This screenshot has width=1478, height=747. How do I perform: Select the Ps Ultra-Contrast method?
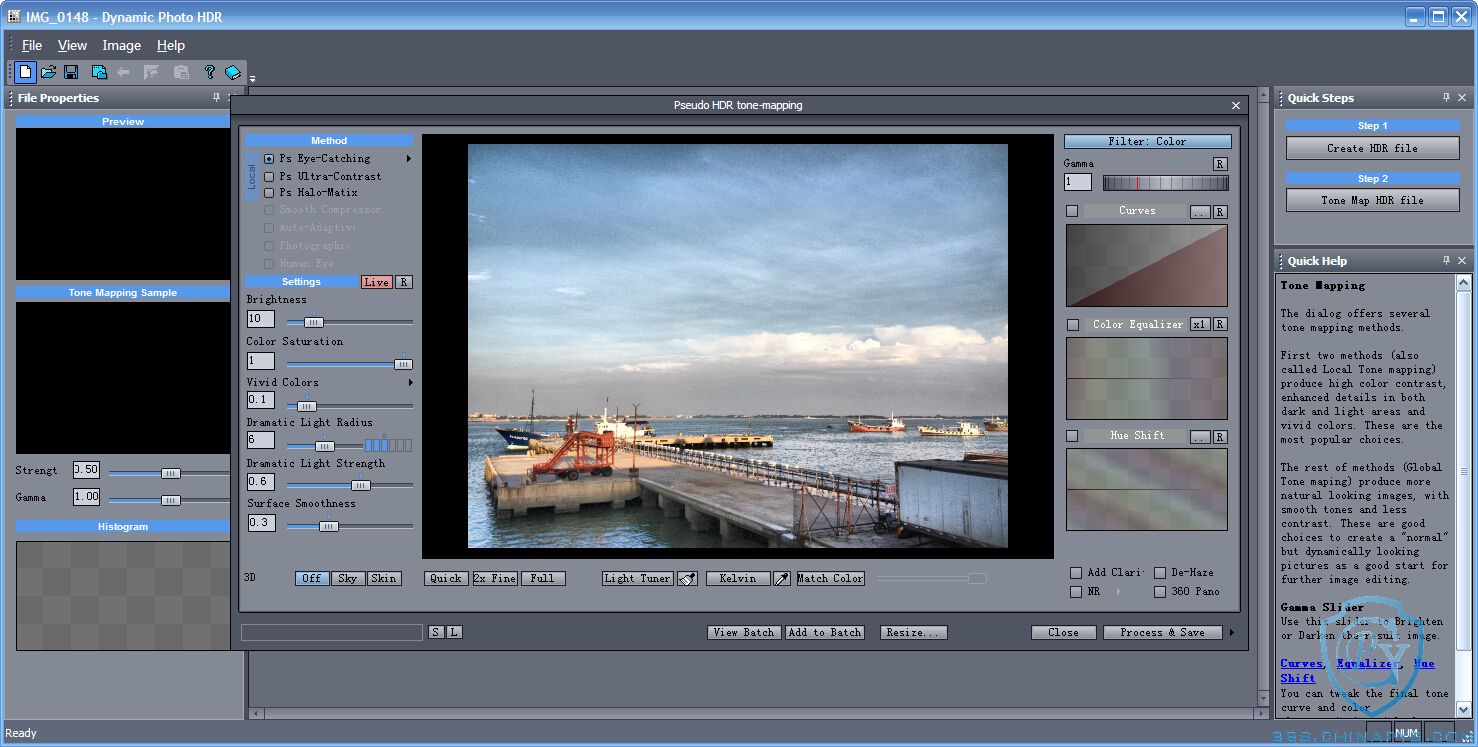(x=269, y=176)
